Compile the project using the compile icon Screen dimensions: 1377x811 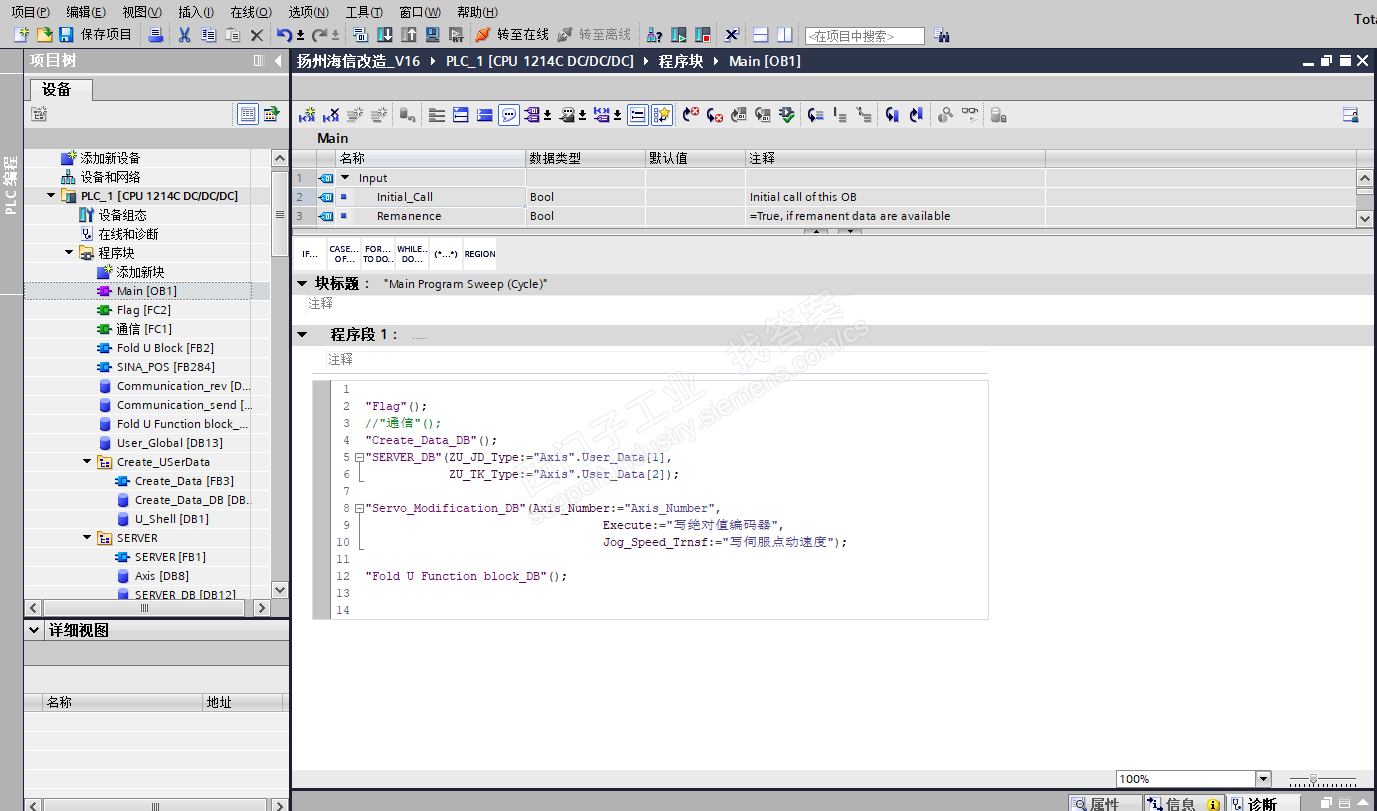(361, 35)
